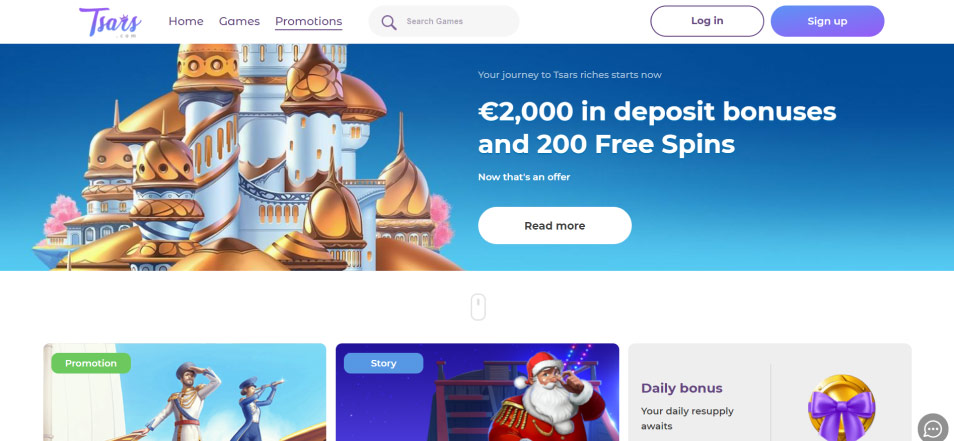Image resolution: width=954 pixels, height=441 pixels.
Task: Click the blue Story label badge
Action: pyautogui.click(x=383, y=363)
